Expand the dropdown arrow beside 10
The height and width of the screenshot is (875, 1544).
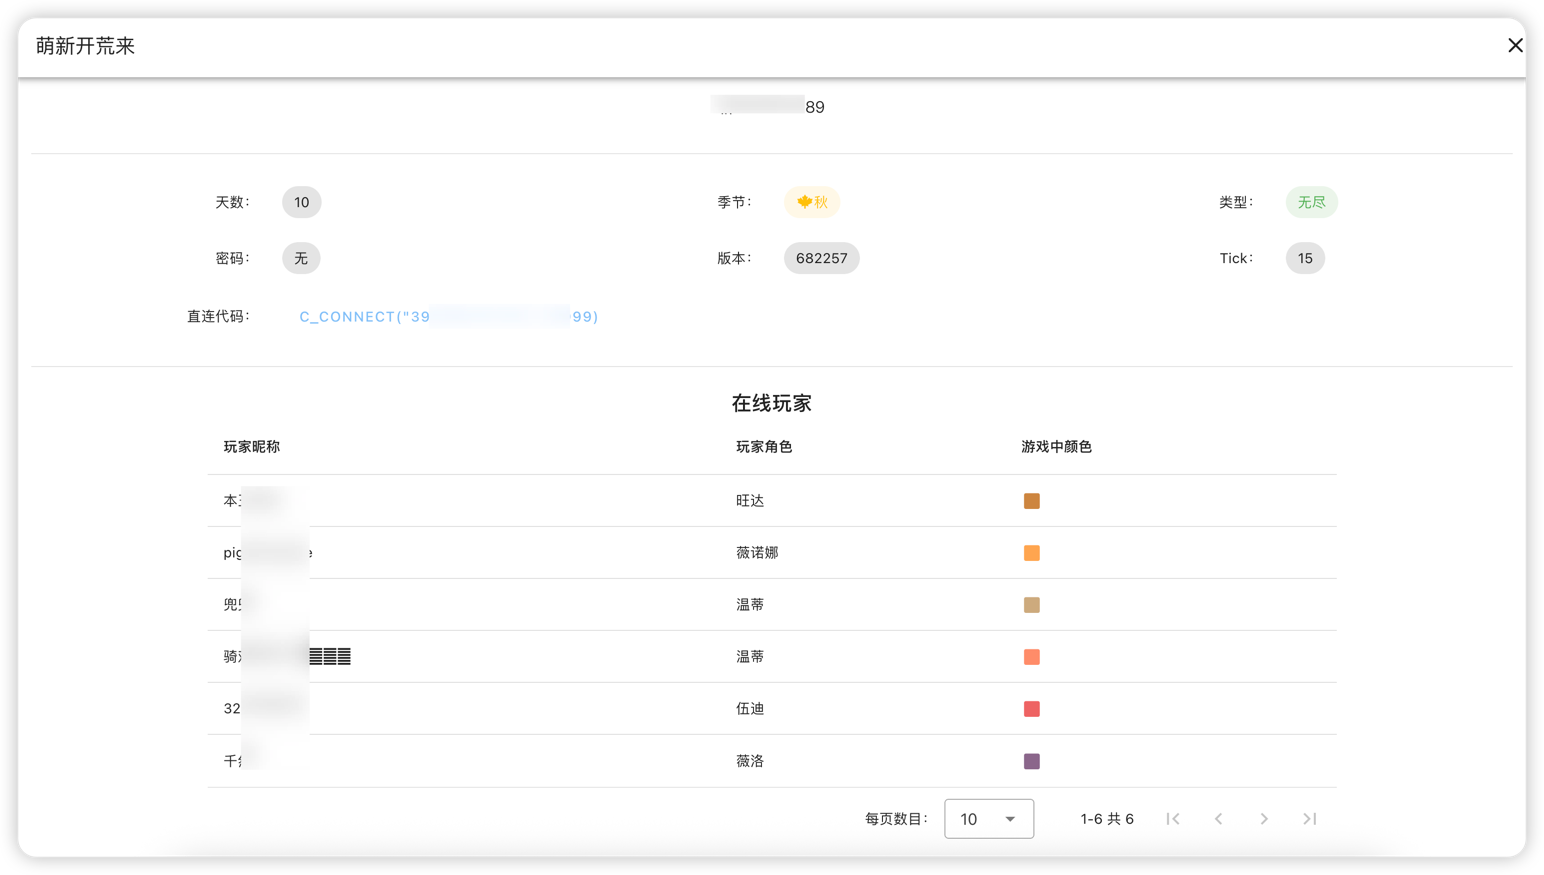pyautogui.click(x=1009, y=818)
